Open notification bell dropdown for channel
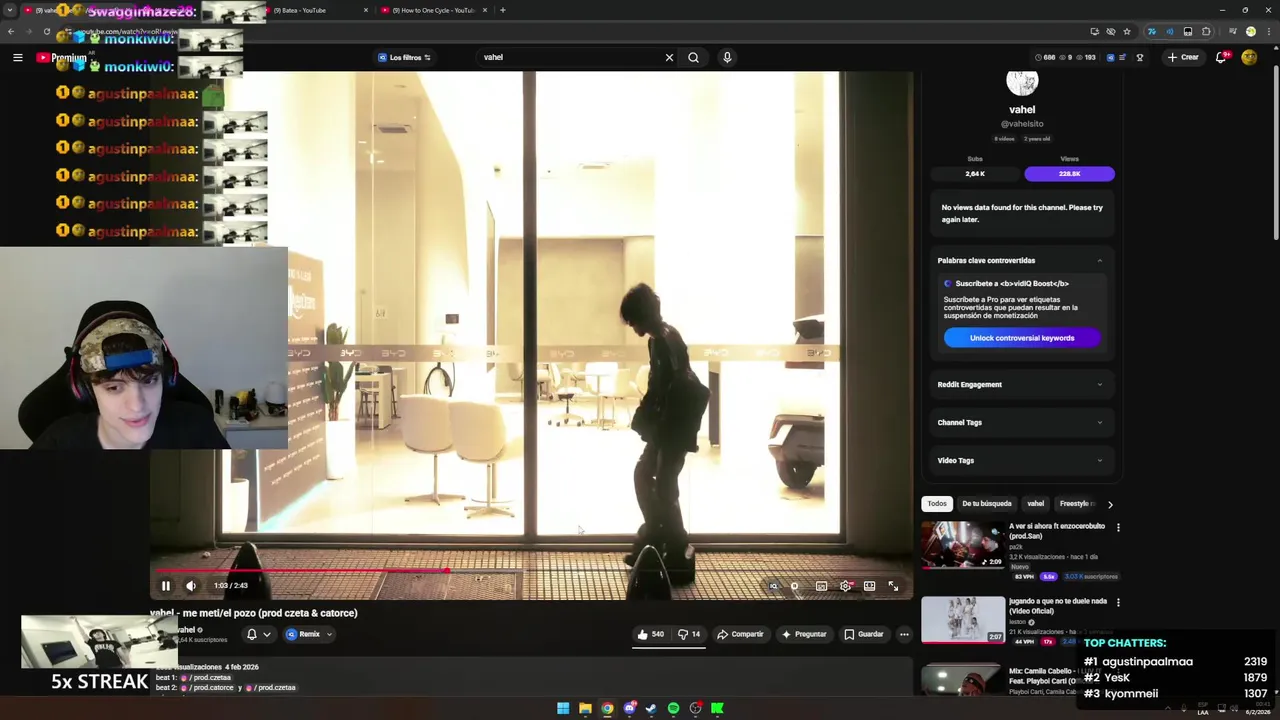The width and height of the screenshot is (1280, 720). [258, 634]
